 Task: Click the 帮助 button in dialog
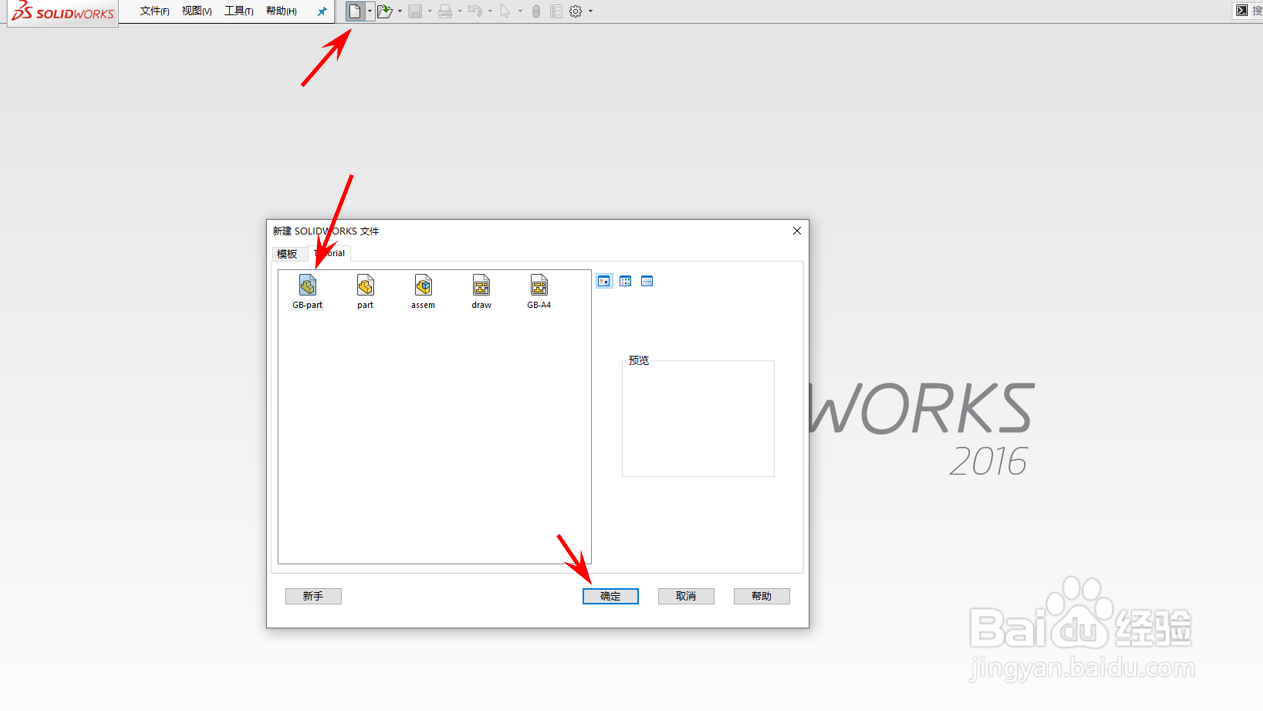pyautogui.click(x=762, y=596)
